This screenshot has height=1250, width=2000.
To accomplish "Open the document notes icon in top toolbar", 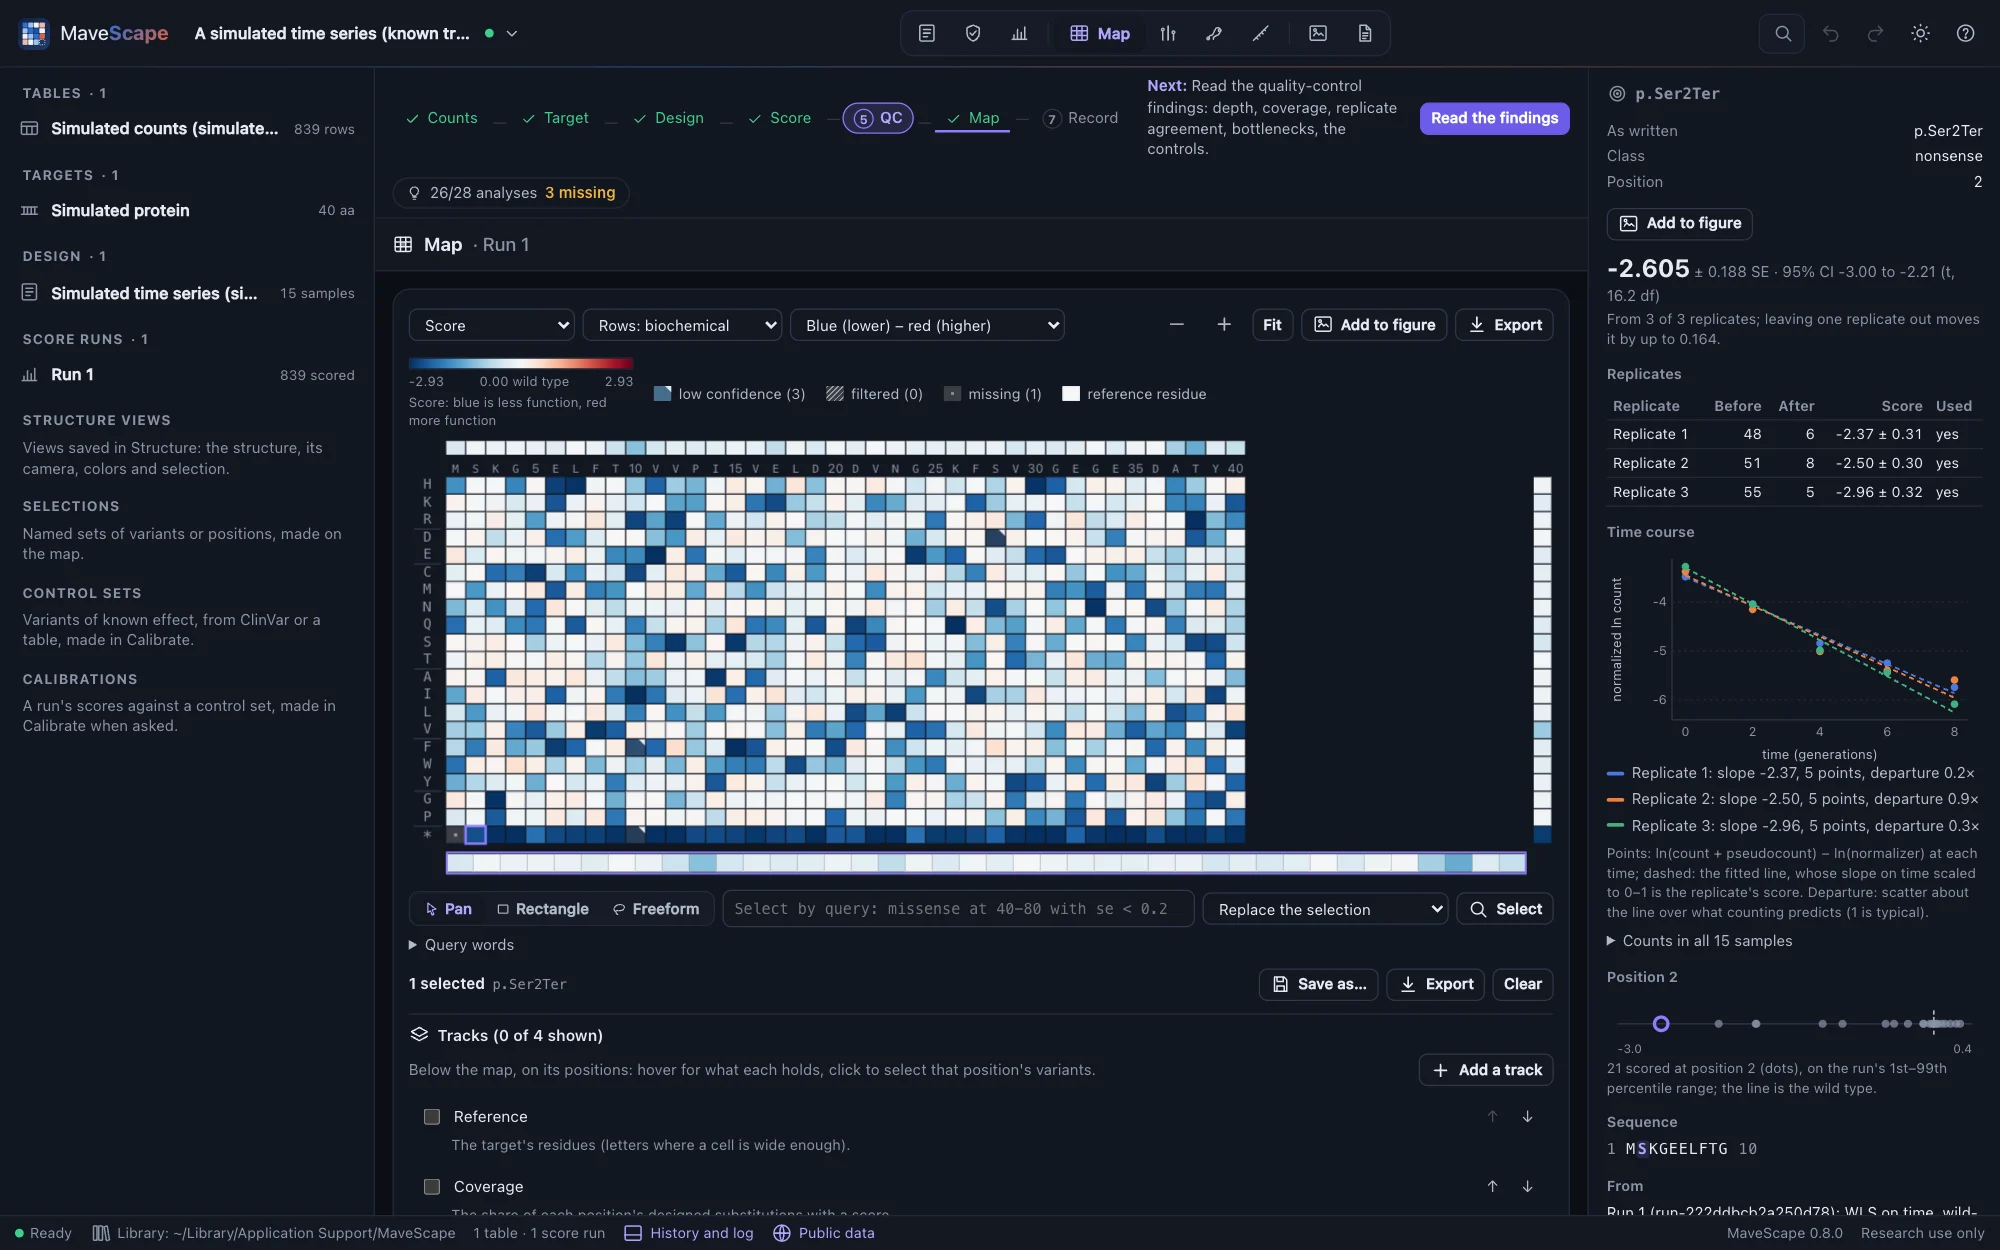I will coord(927,33).
